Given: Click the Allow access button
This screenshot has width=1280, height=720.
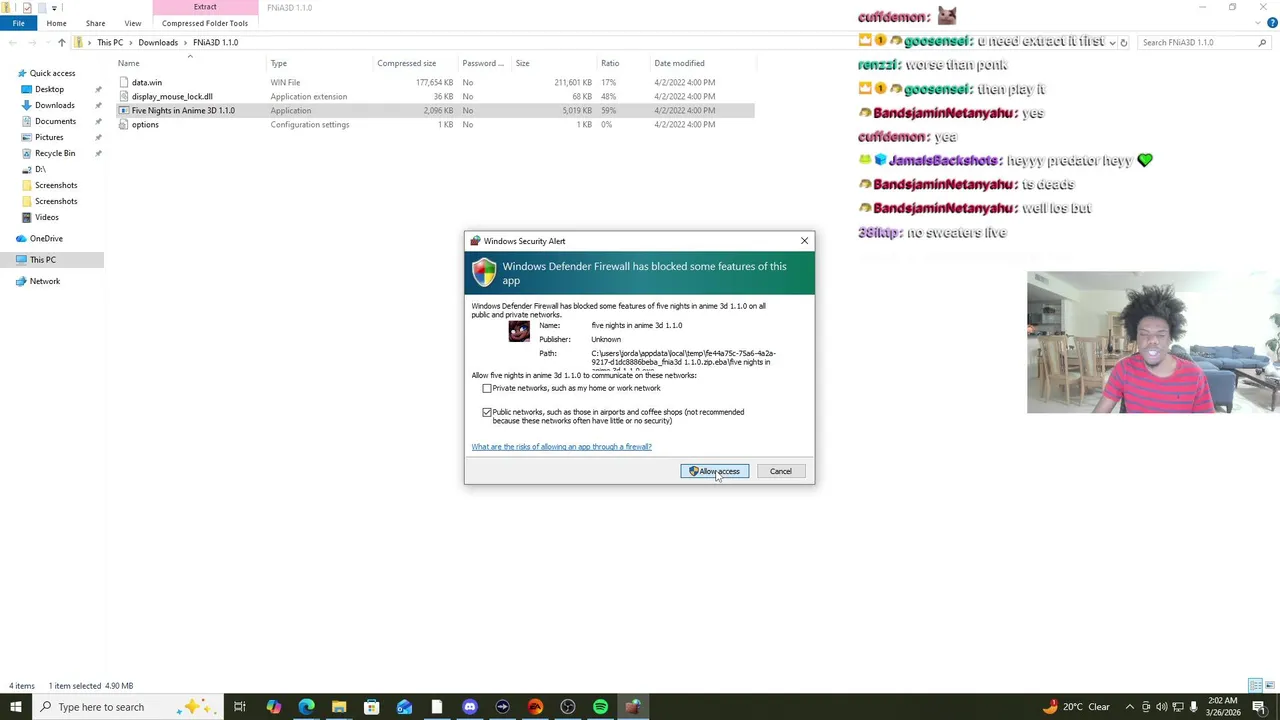Looking at the screenshot, I should (x=715, y=471).
